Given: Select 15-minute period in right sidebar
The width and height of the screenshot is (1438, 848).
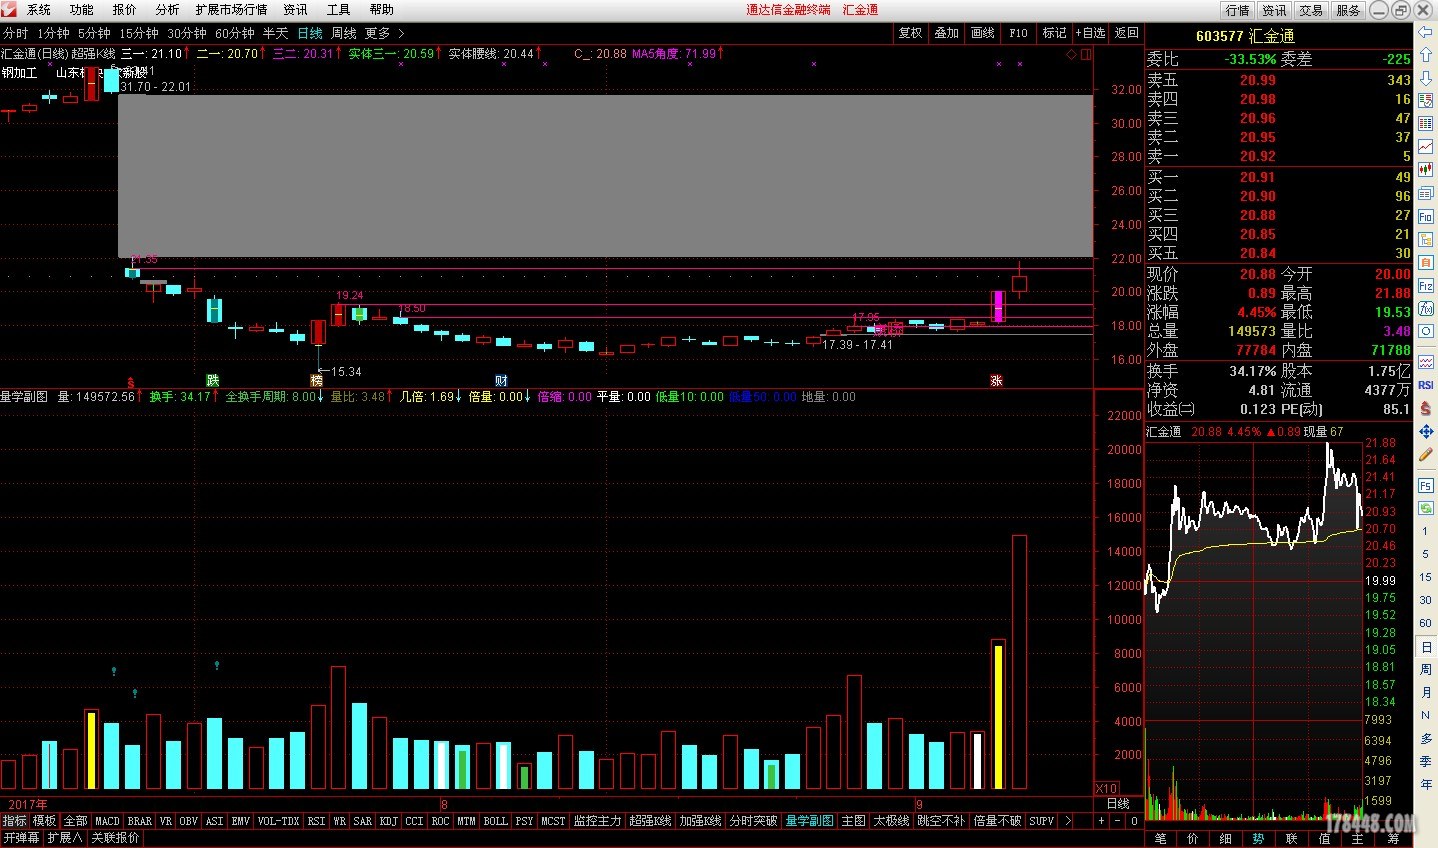Looking at the screenshot, I should [x=1426, y=577].
